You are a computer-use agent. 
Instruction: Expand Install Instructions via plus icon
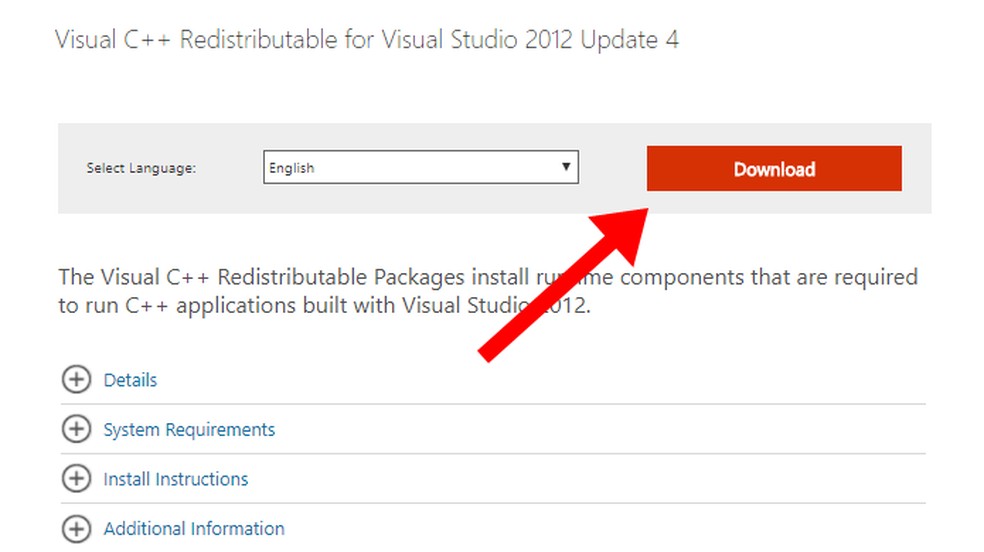(x=76, y=479)
